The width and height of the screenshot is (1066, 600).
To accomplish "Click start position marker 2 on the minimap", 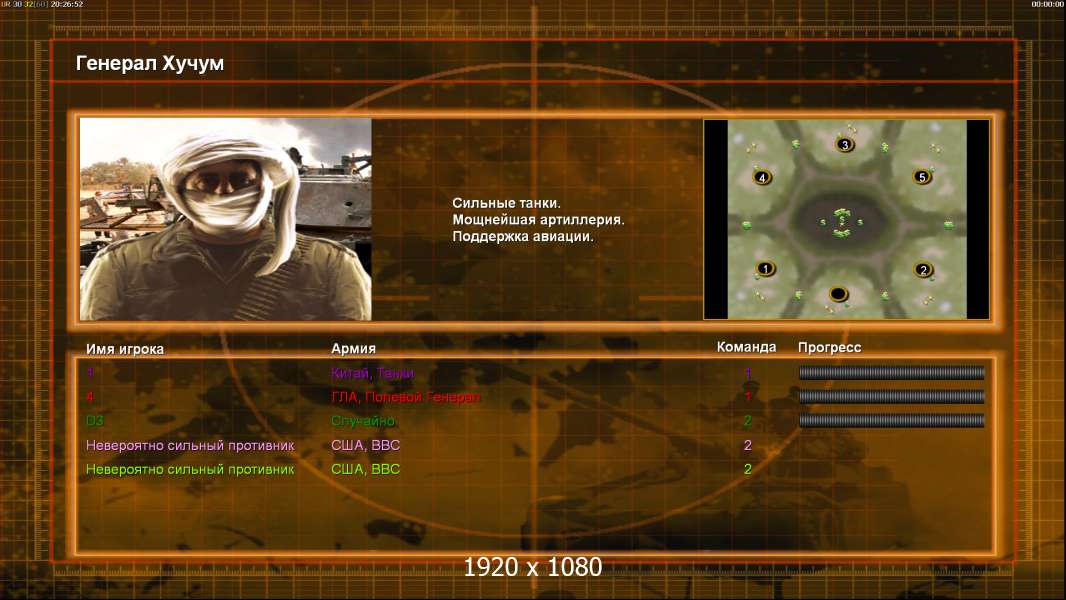I will click(x=923, y=270).
